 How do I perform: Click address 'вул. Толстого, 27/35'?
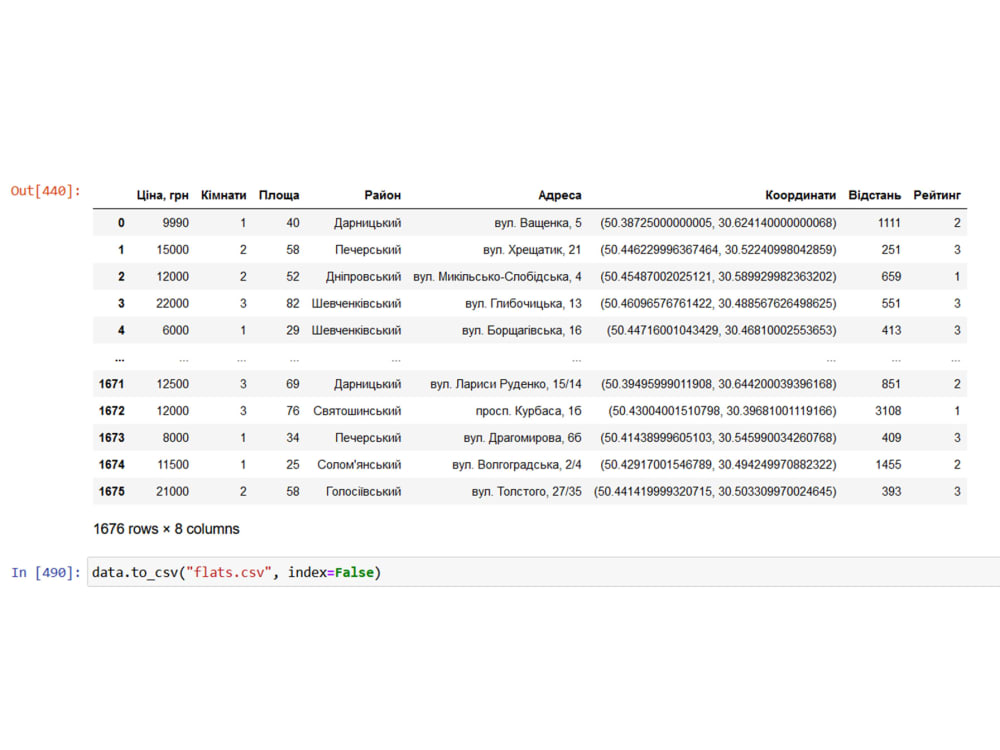(x=527, y=491)
